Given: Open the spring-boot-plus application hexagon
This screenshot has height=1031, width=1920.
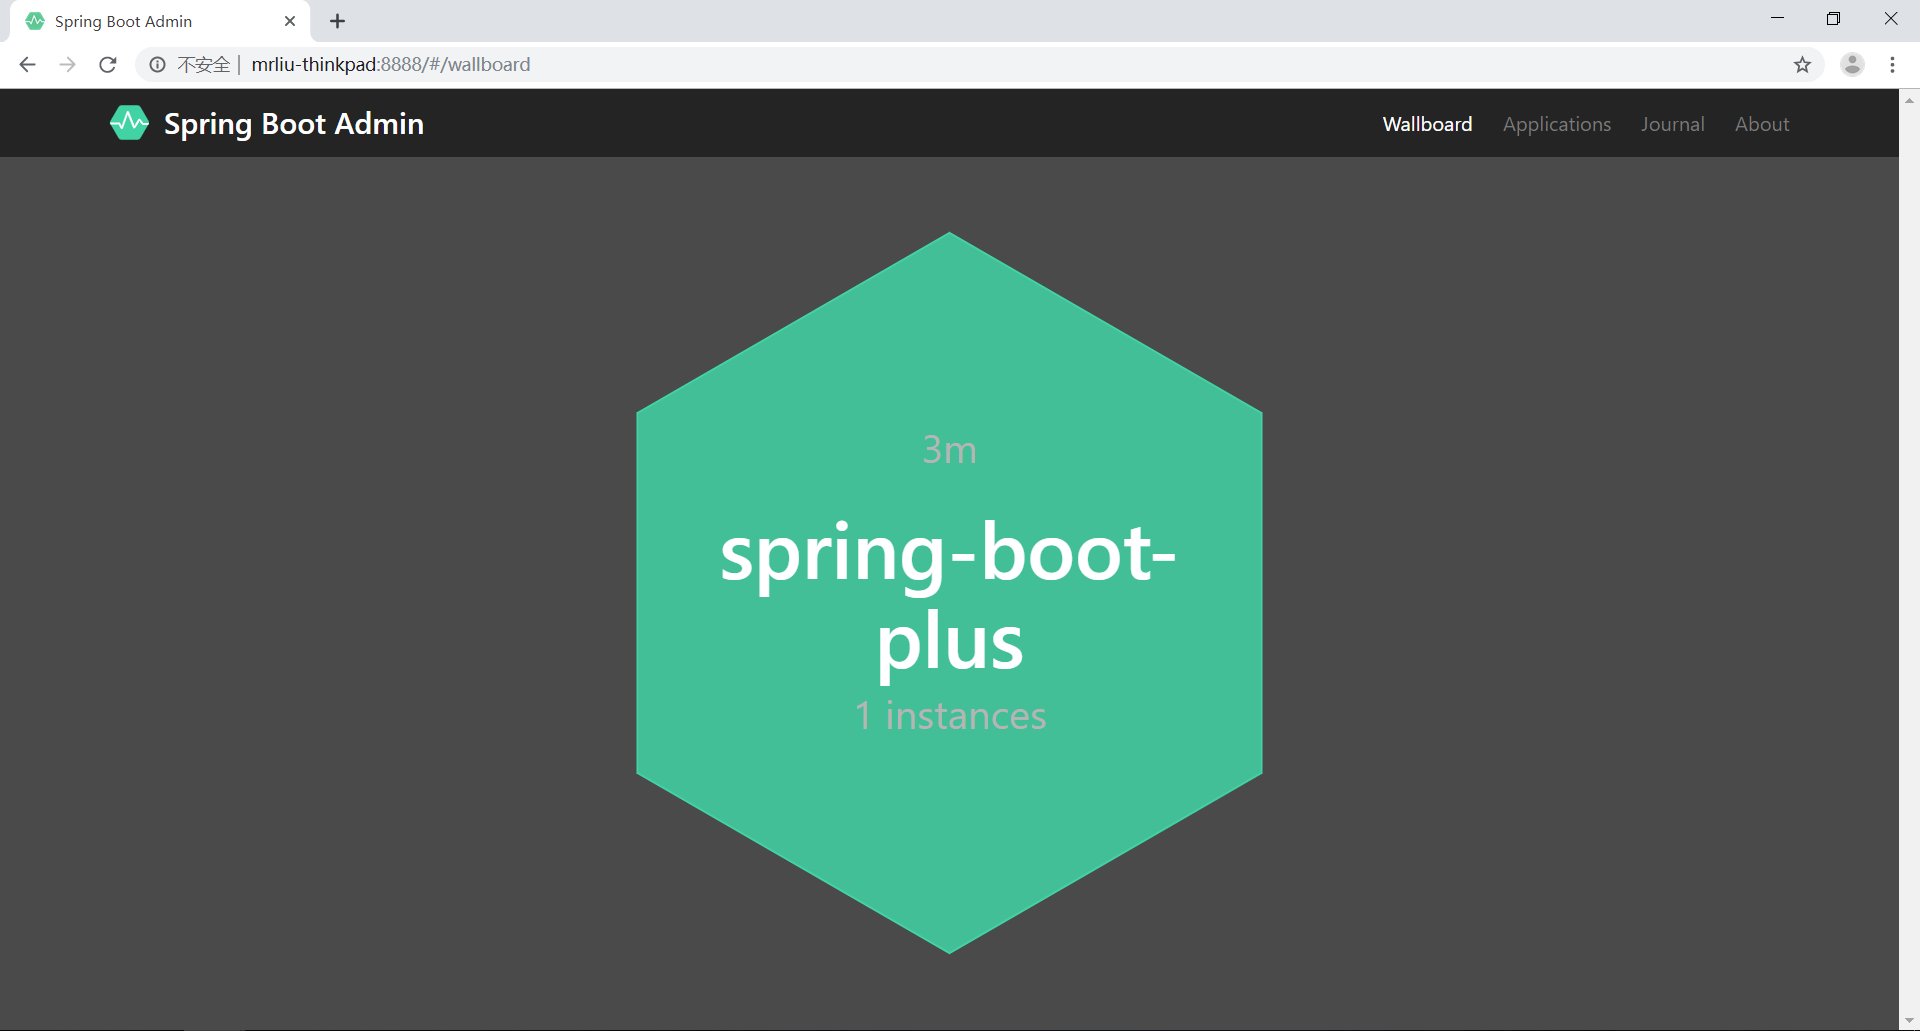Looking at the screenshot, I should point(949,593).
